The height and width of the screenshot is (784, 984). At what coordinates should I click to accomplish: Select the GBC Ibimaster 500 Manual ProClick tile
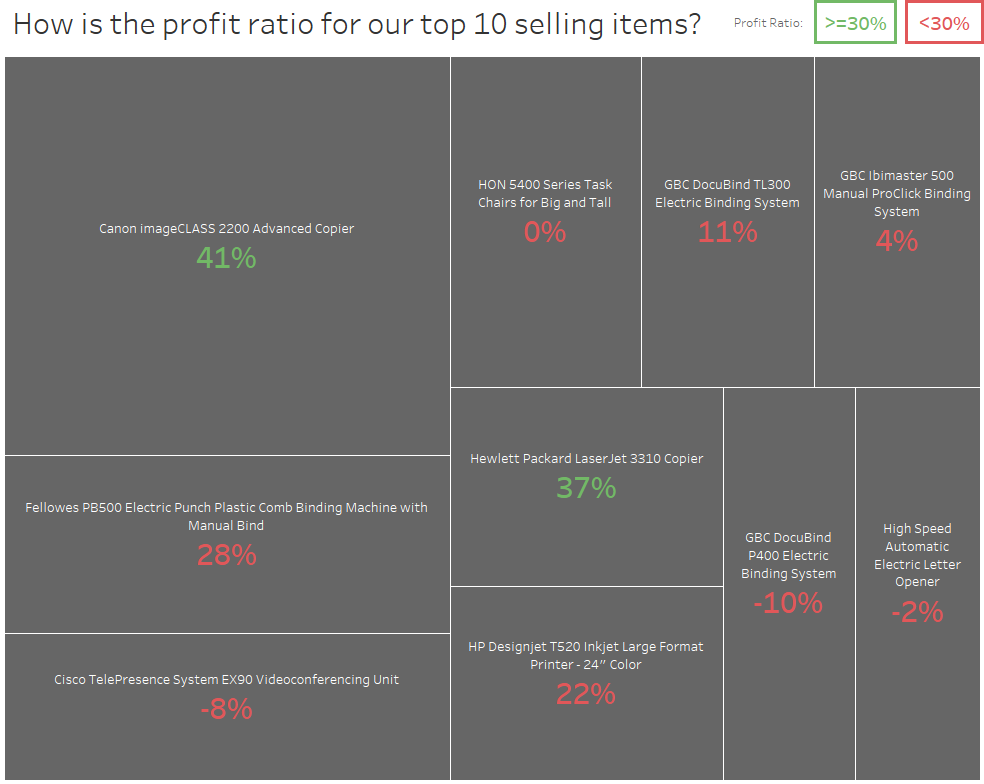click(897, 222)
